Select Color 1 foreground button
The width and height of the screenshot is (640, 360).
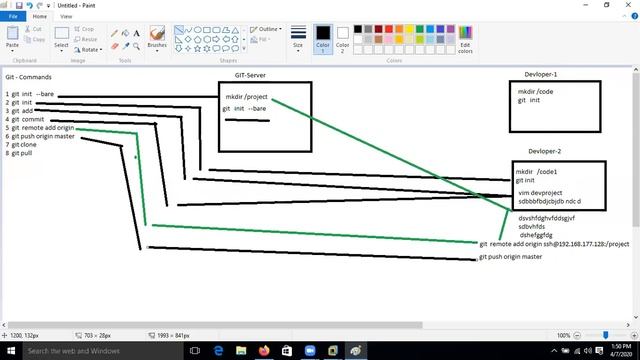pyautogui.click(x=323, y=39)
